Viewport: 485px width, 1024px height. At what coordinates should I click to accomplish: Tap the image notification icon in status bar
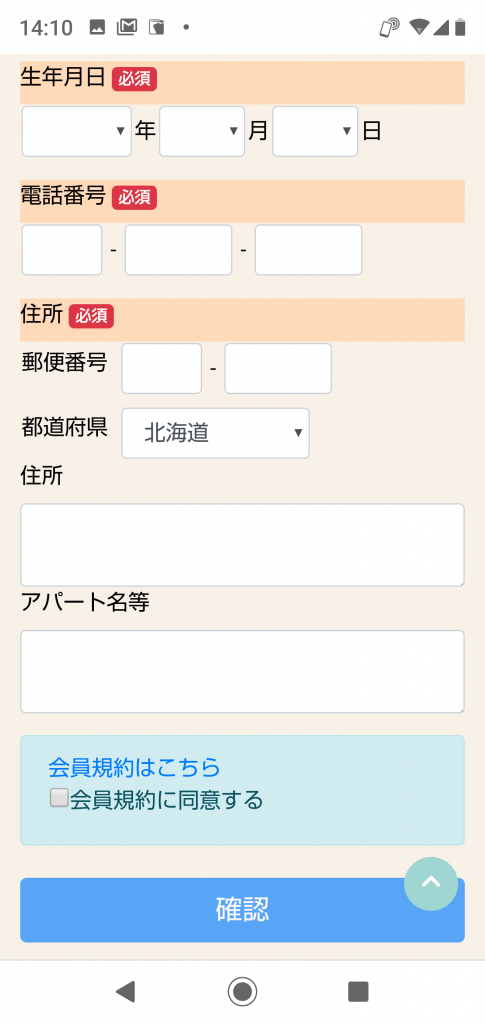pyautogui.click(x=97, y=27)
